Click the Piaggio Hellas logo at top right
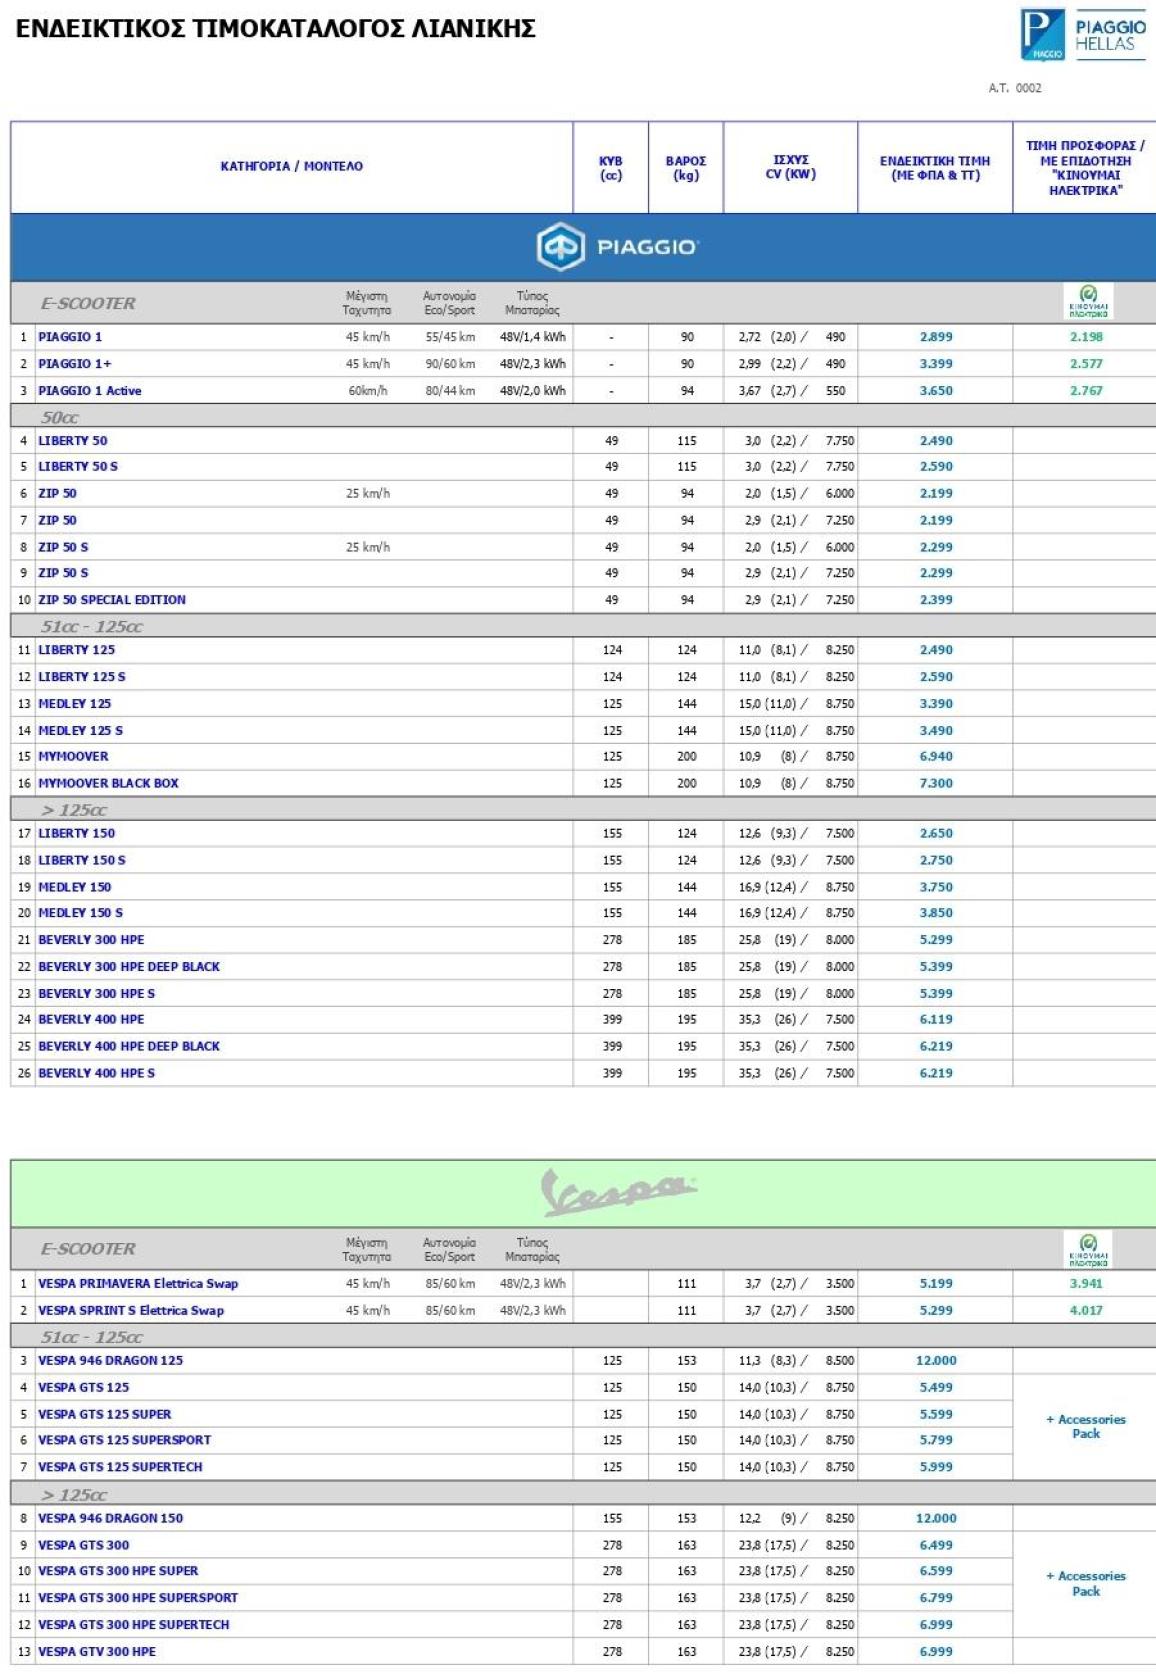 tap(1082, 35)
